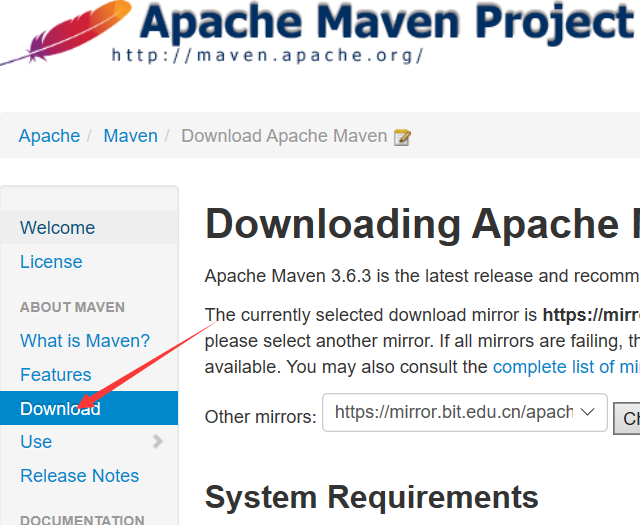Click the http://maven.apache.org/ banner text
The image size is (640, 525).
click(268, 56)
